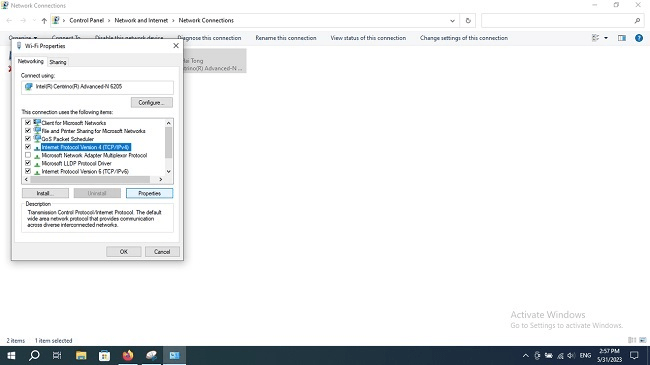The width and height of the screenshot is (650, 365).
Task: Uncheck Client for Microsoft Networks
Action: coord(28,123)
